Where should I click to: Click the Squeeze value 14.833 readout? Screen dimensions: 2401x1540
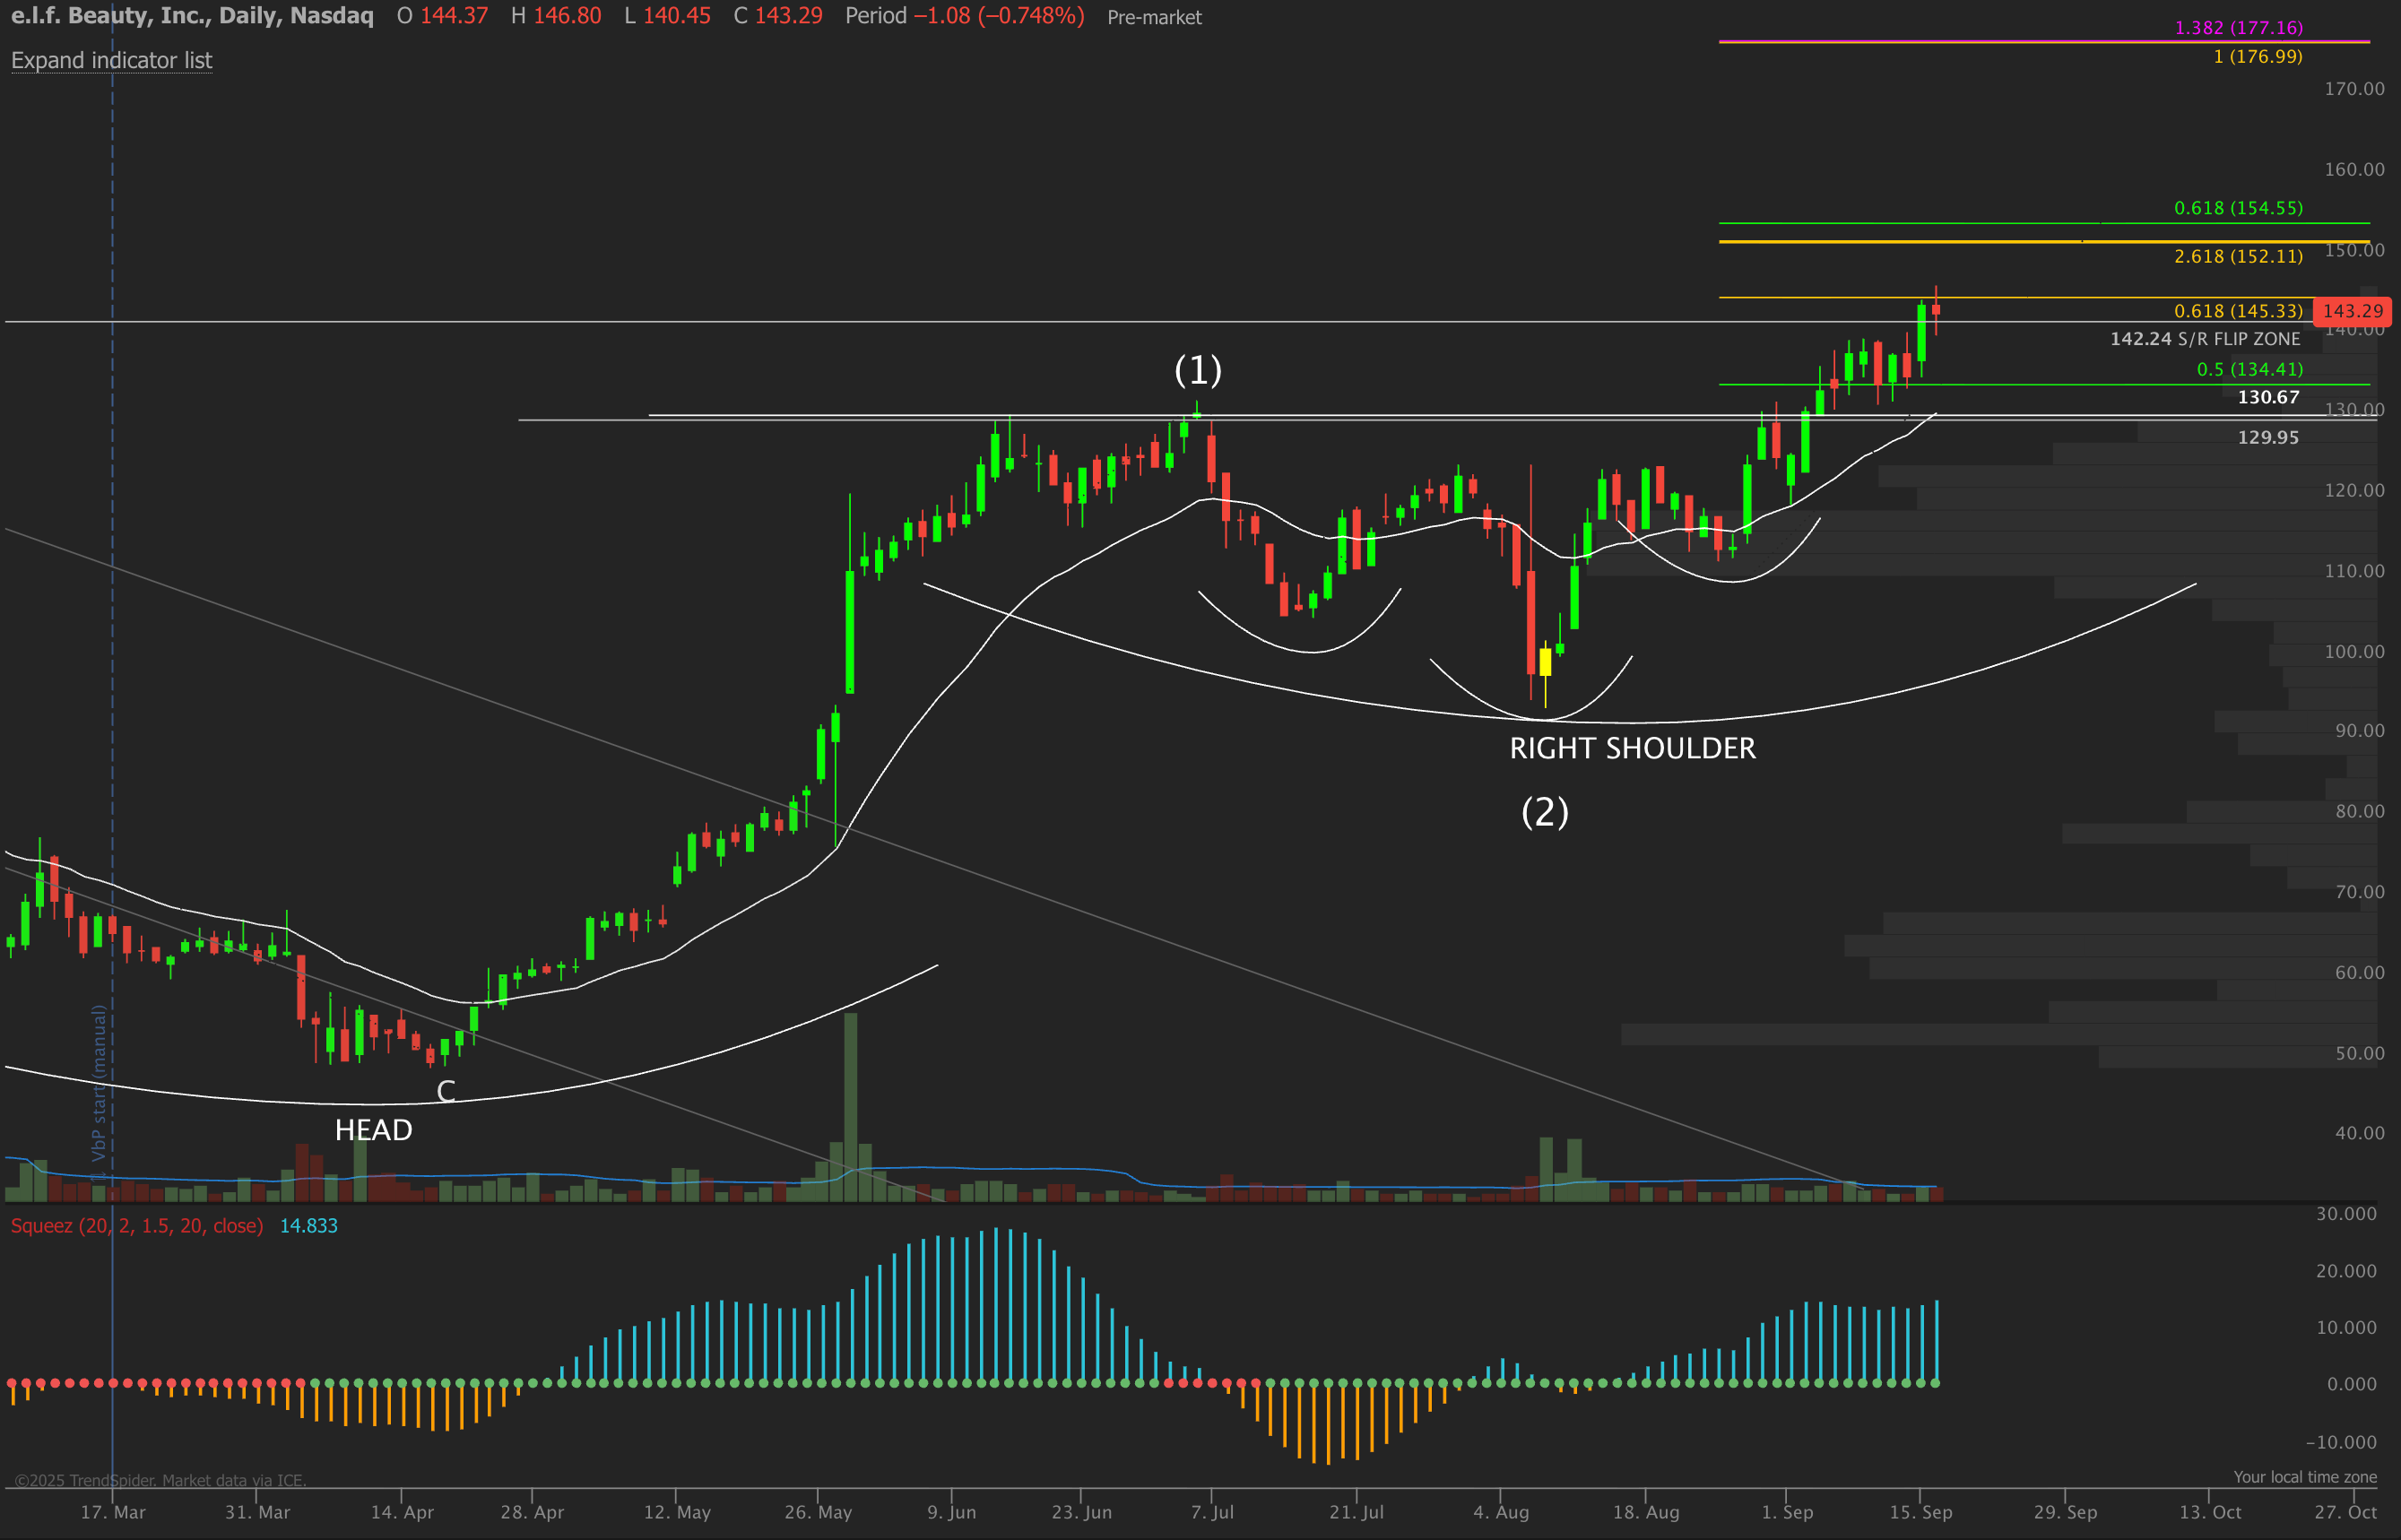pos(308,1226)
